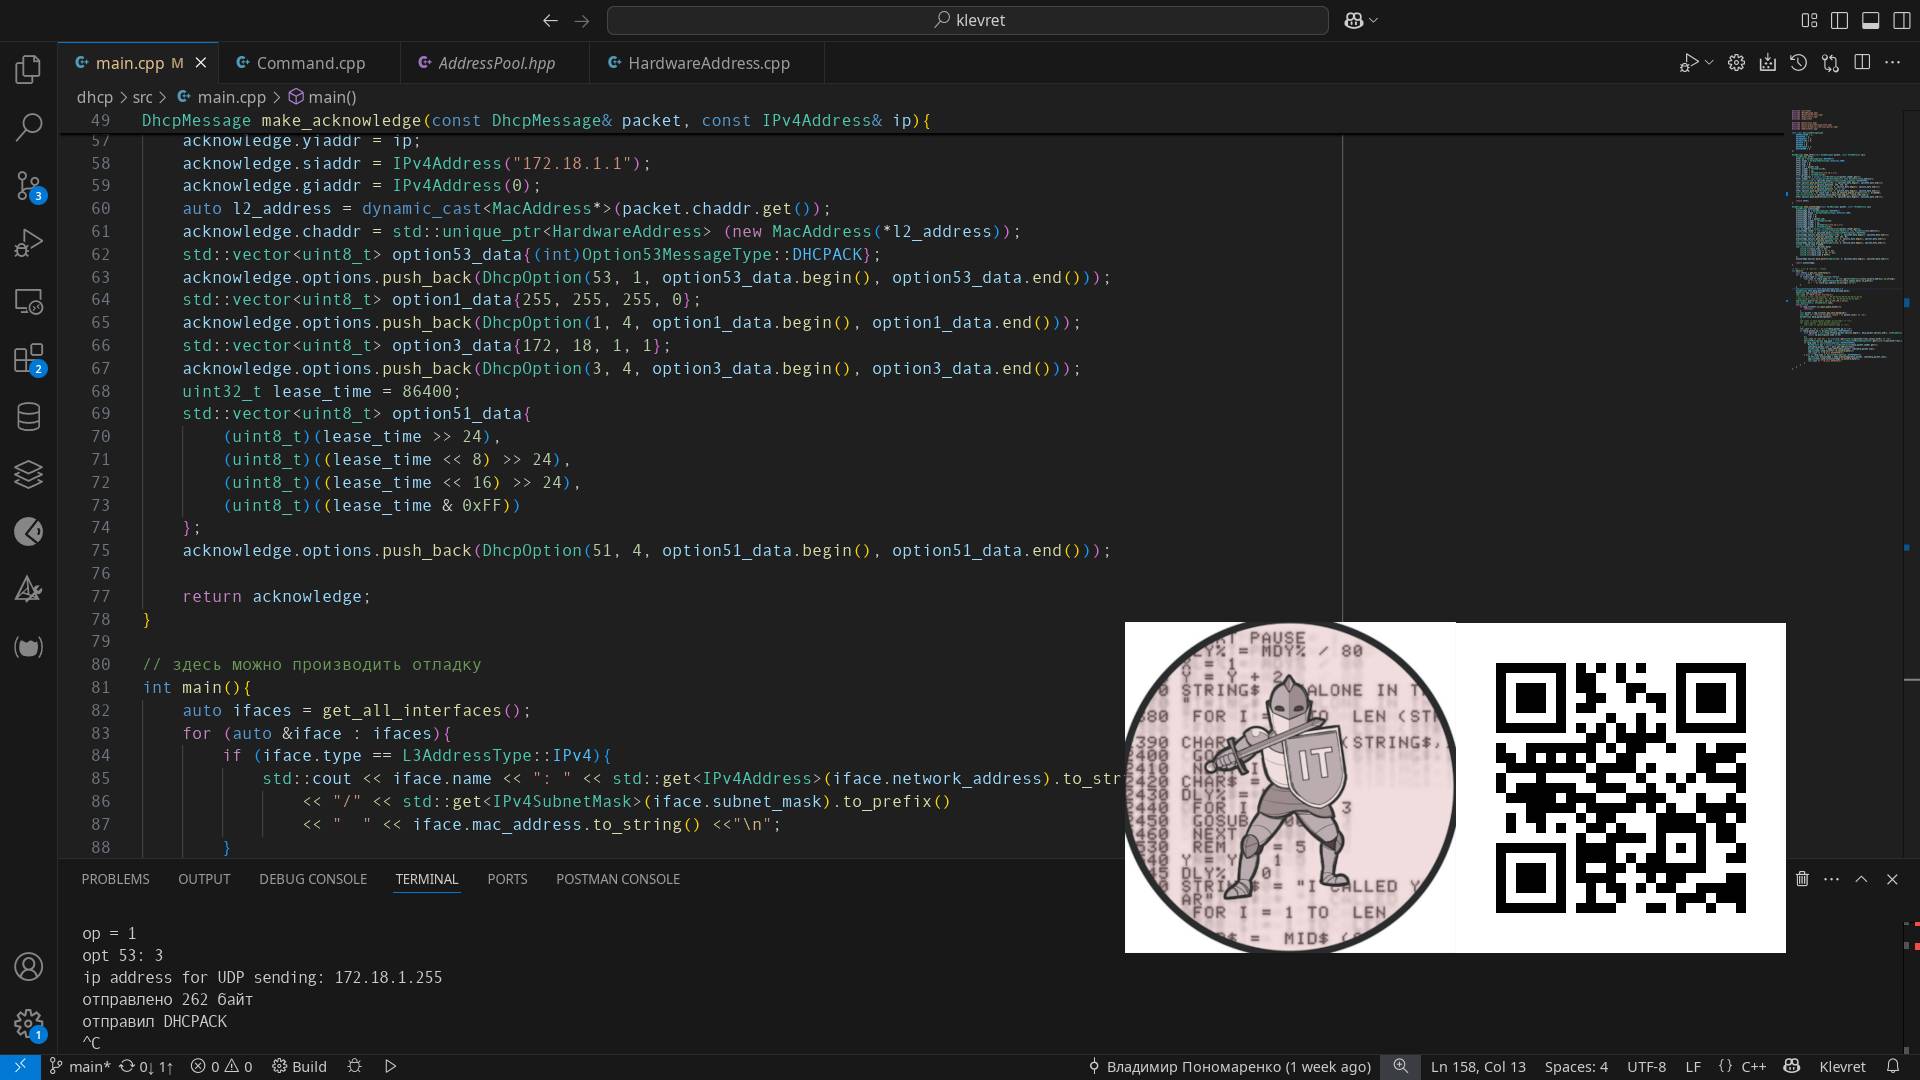Go forward using navigation arrow
The height and width of the screenshot is (1080, 1920).
point(582,20)
